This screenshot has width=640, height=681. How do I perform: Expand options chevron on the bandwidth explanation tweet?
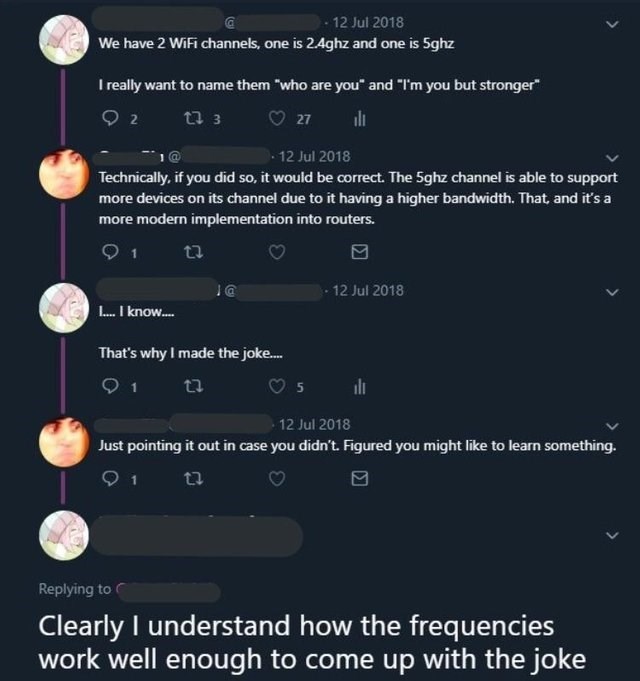click(x=613, y=158)
